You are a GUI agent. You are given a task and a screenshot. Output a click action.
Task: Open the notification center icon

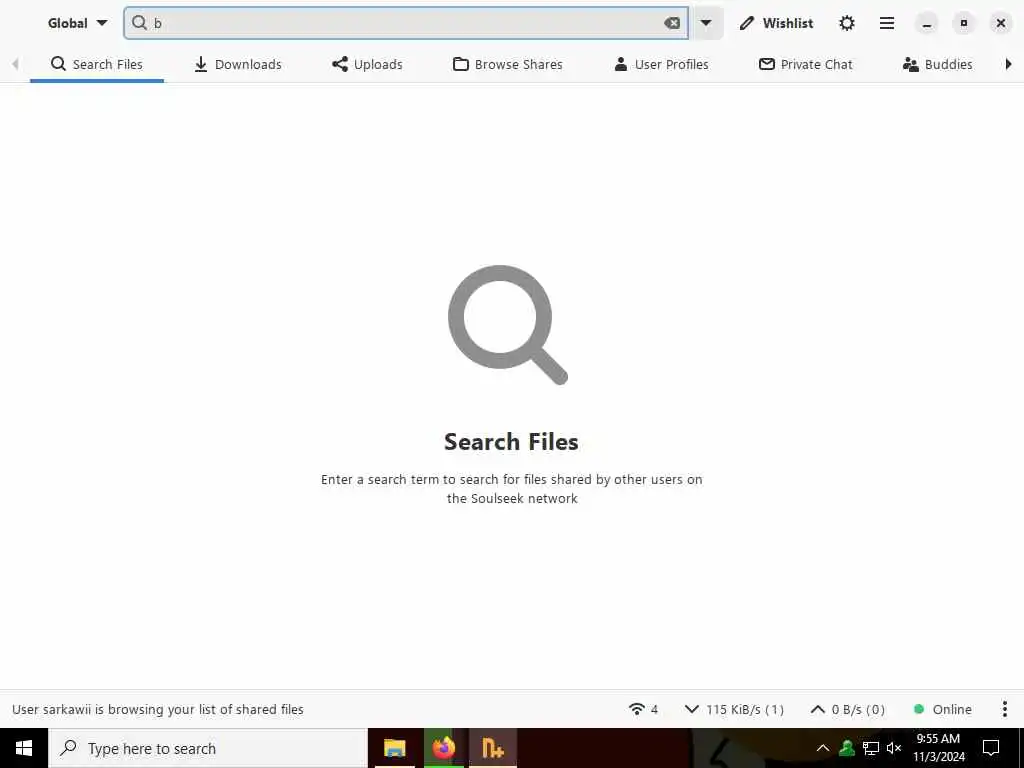[991, 748]
